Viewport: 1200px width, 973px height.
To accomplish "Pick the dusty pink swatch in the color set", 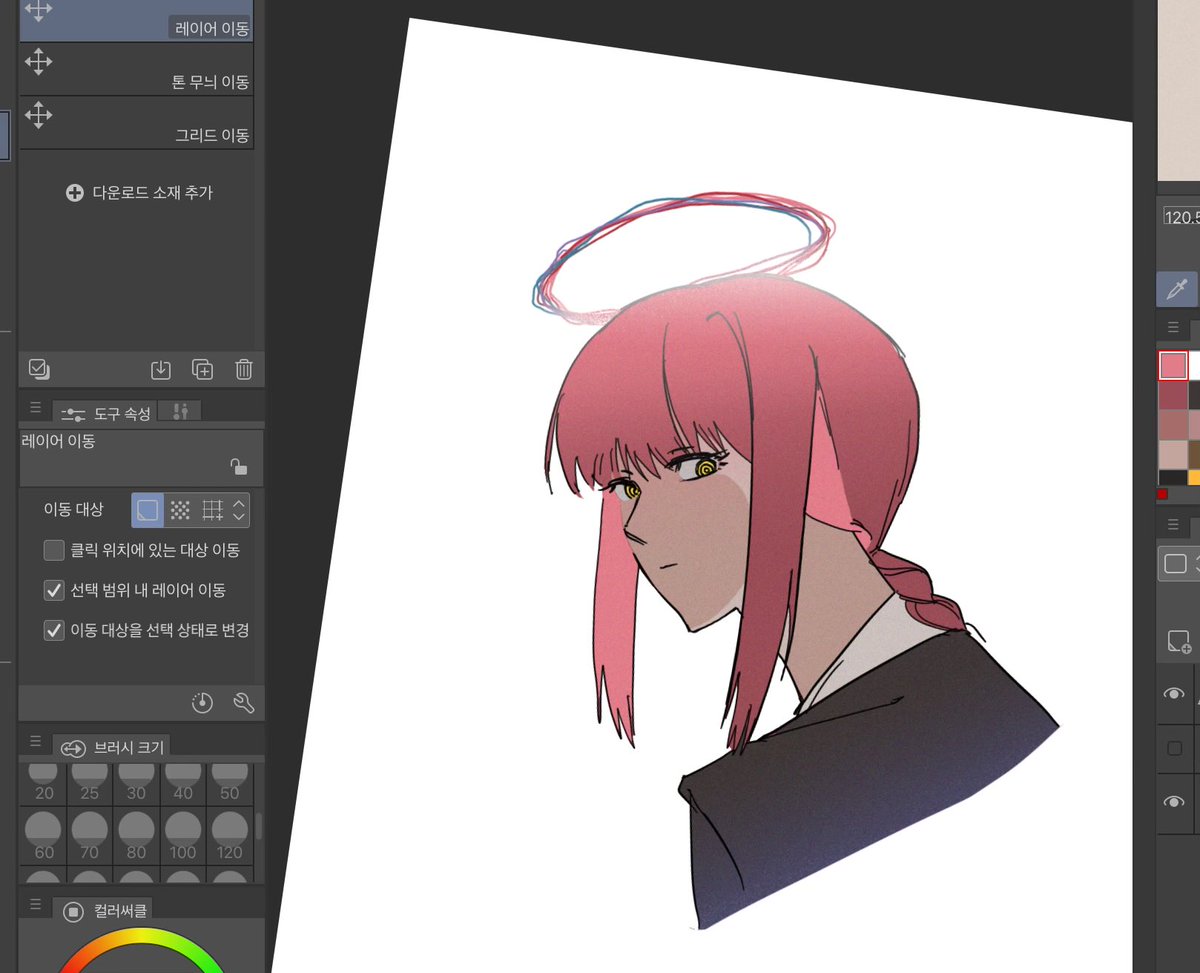I will tap(1173, 425).
